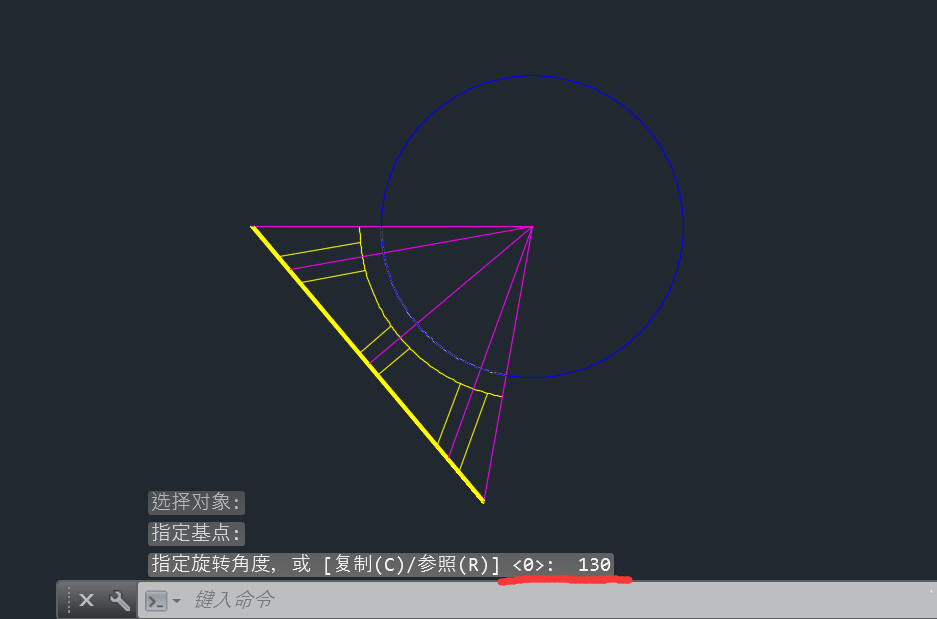Click the 指定基点: history line
Viewport: 937px width, 619px height.
click(x=196, y=534)
